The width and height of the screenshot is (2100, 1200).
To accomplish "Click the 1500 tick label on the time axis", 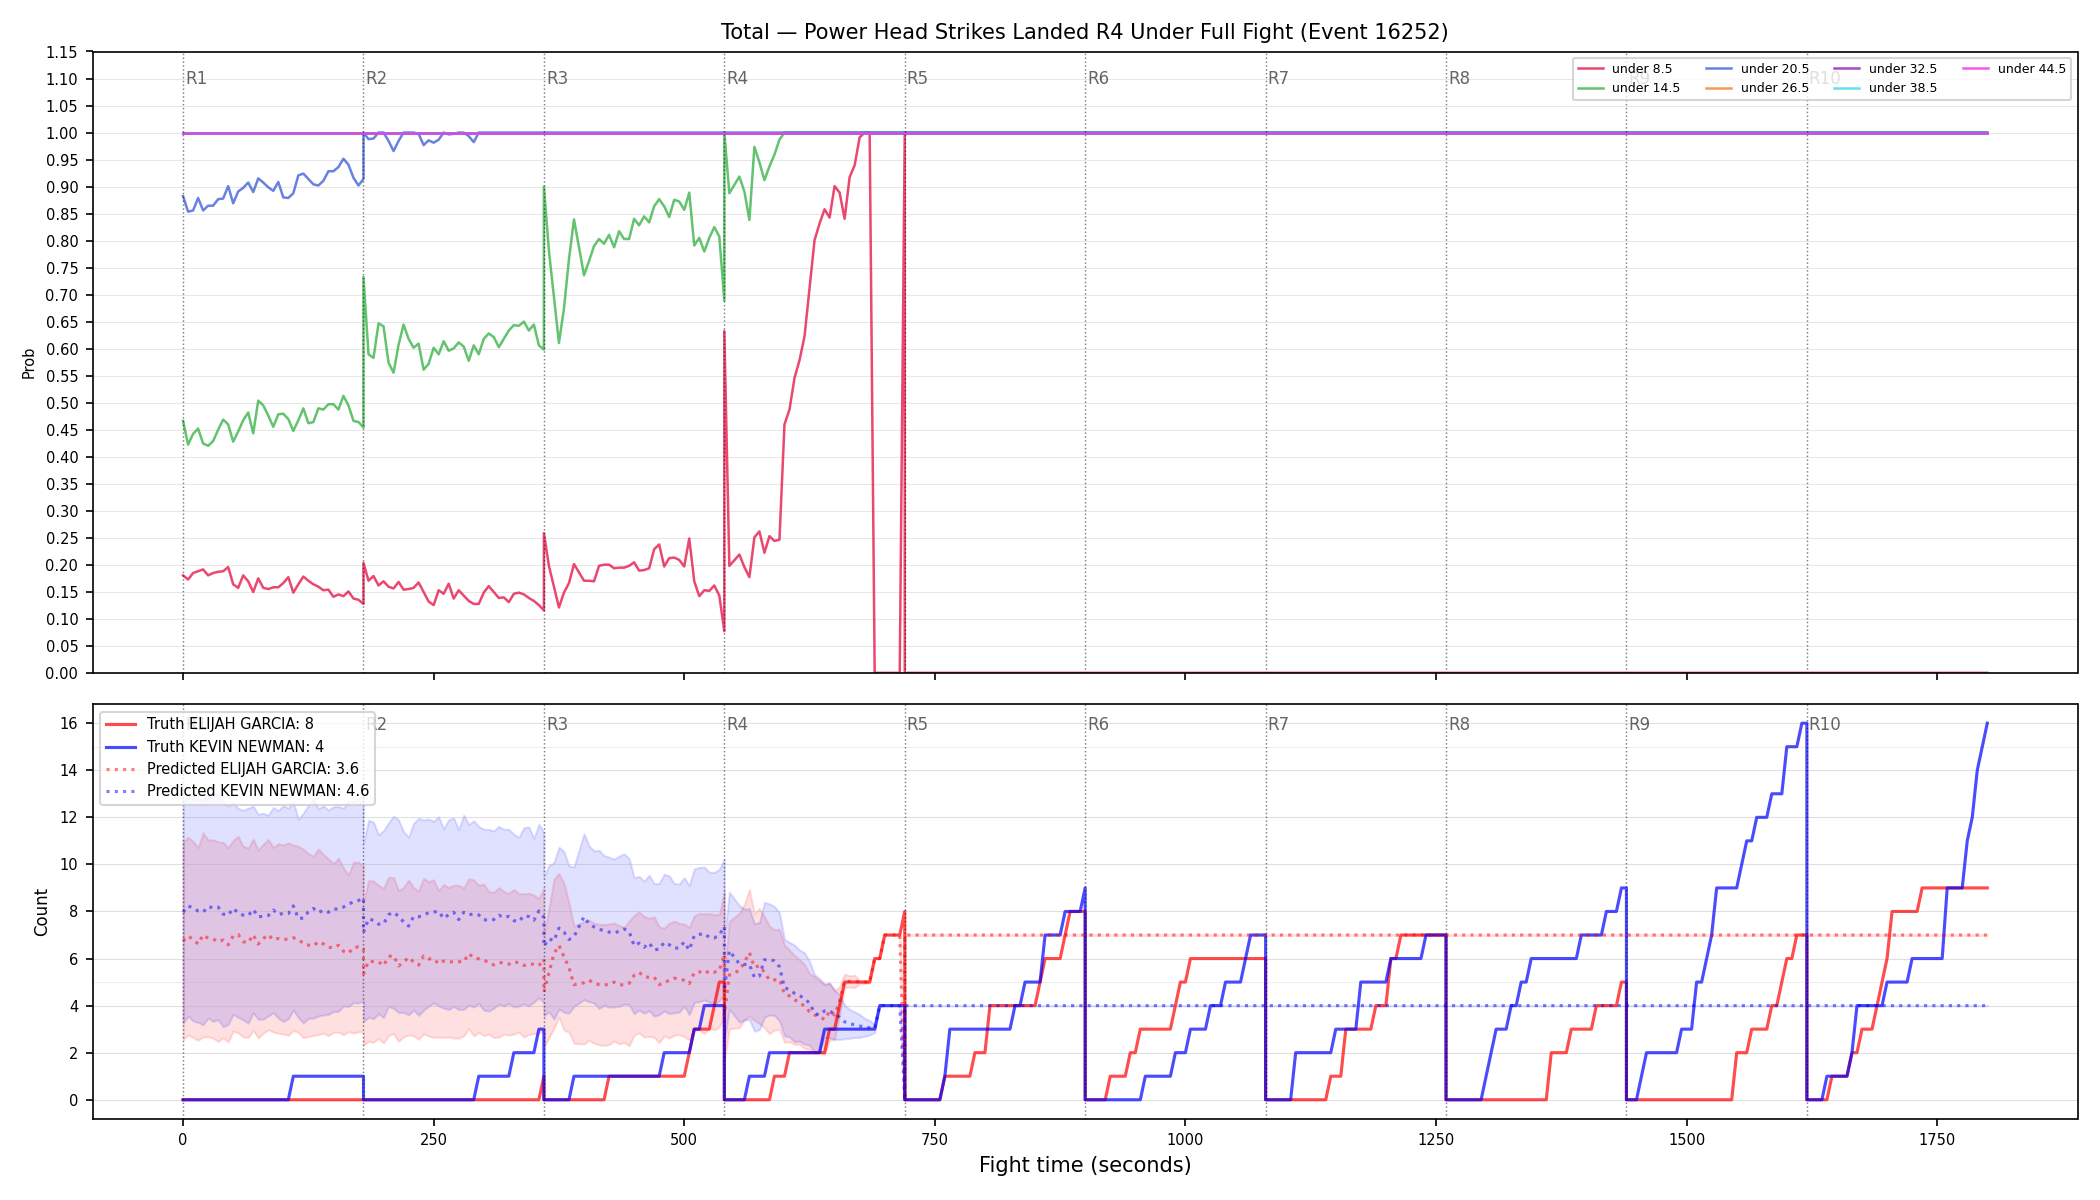I will 1687,1139.
